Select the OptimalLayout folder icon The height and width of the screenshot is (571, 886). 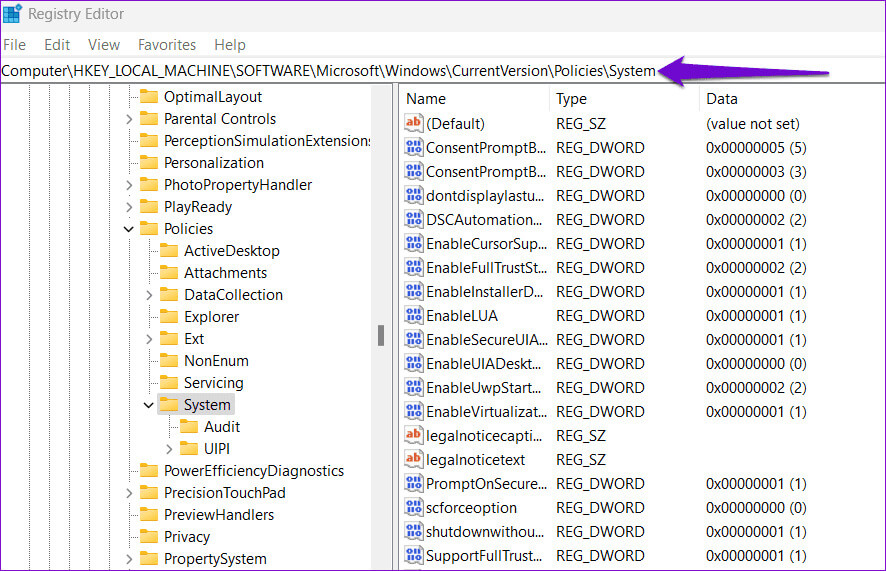149,97
